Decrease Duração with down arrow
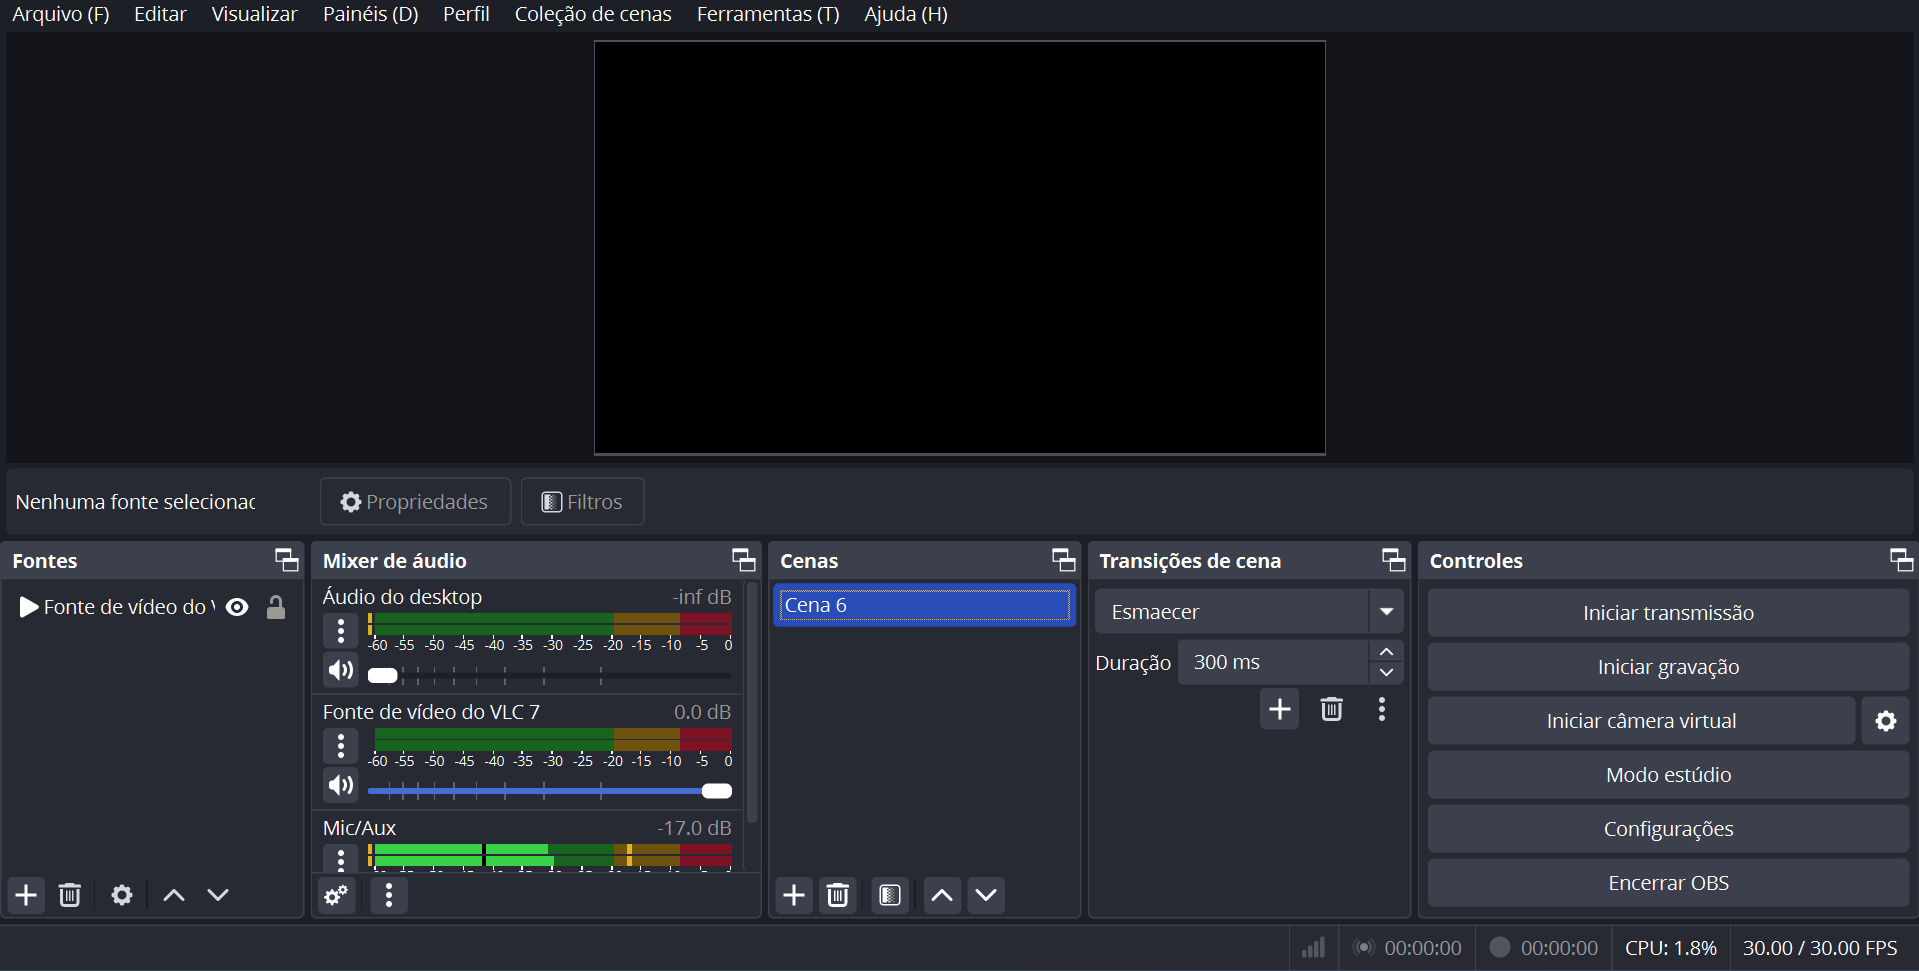 [1386, 672]
